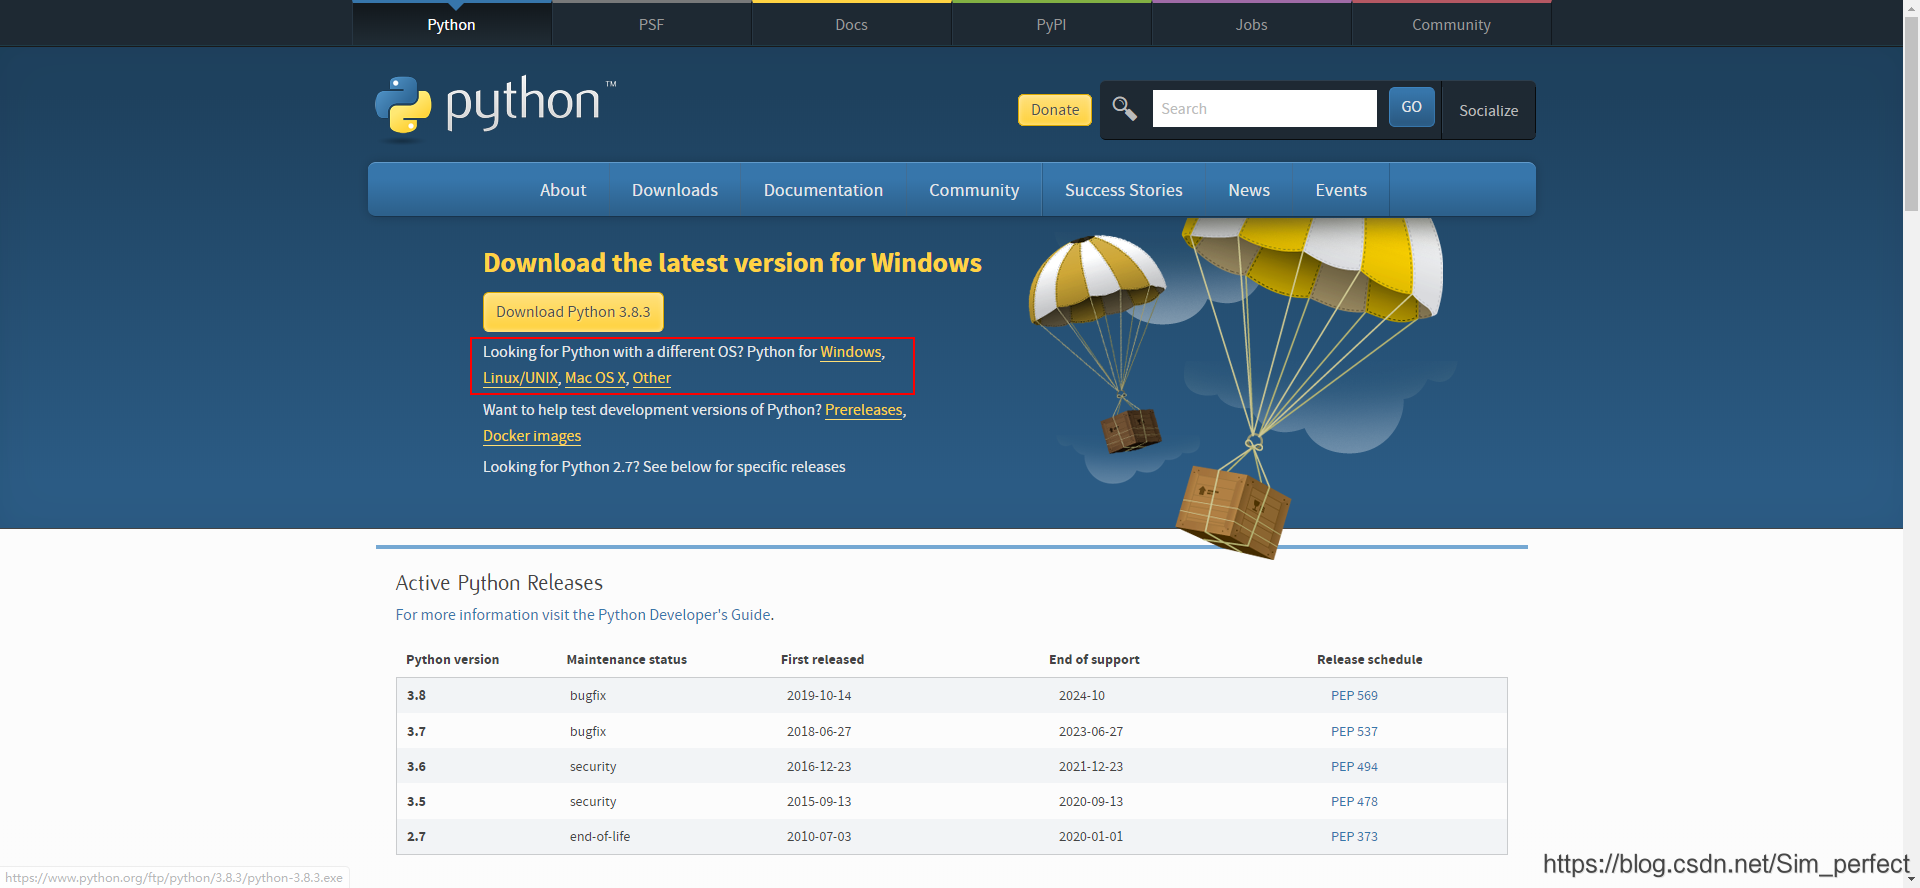The image size is (1920, 888).
Task: Click the 3.7 version cell
Action: [x=417, y=732]
